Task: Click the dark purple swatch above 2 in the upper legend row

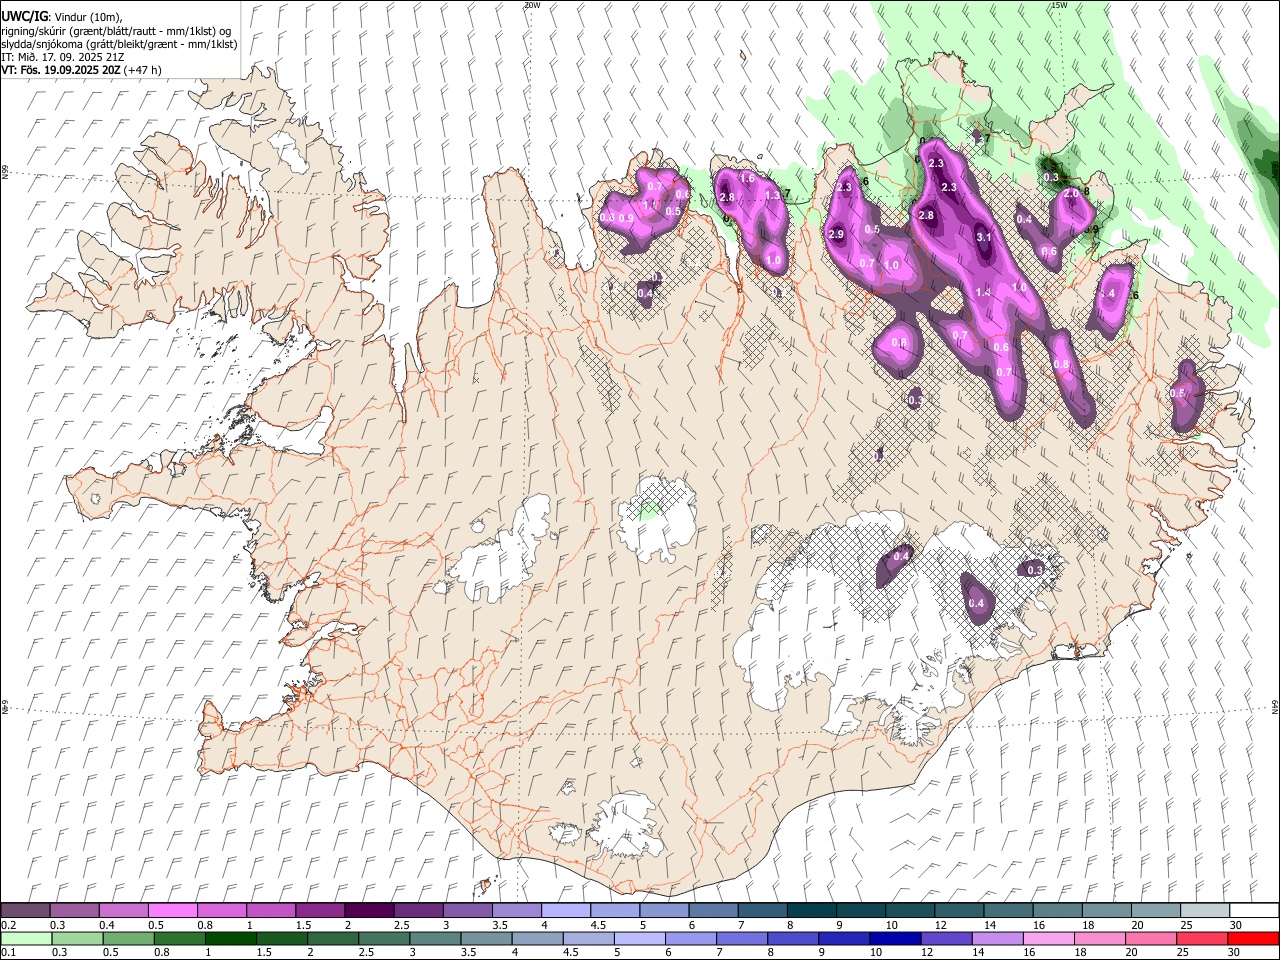Action: [x=368, y=910]
